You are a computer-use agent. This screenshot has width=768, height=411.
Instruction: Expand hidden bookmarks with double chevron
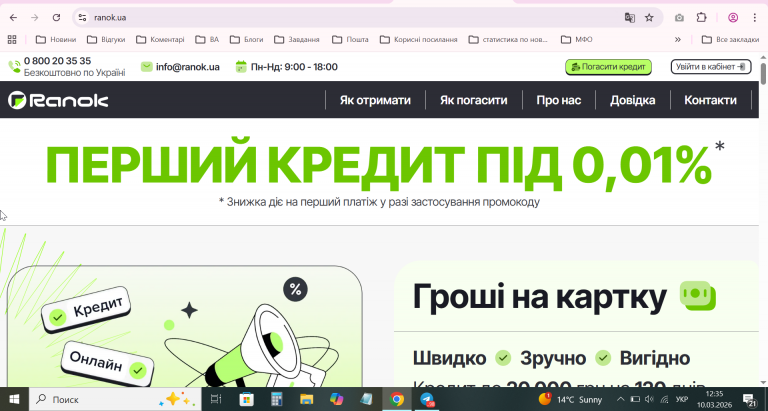click(678, 39)
